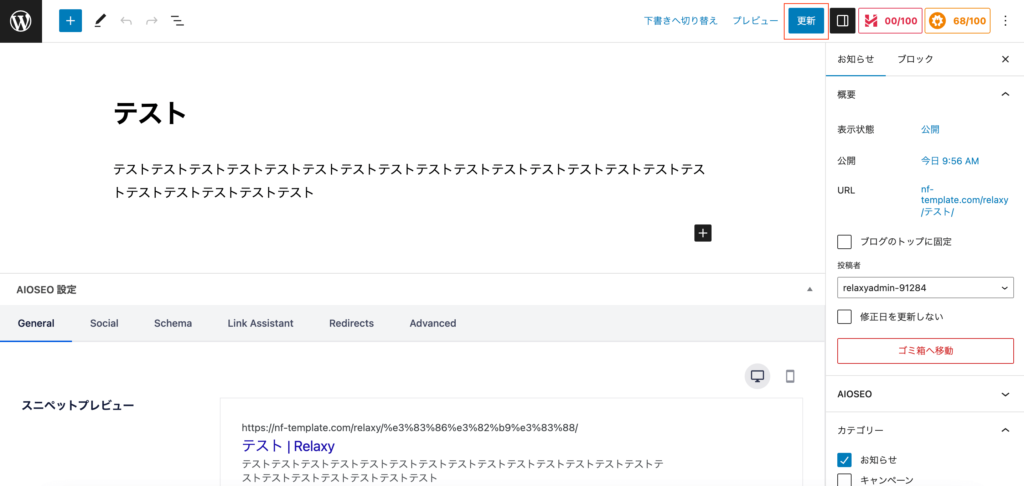Viewport: 1024px width, 486px height.
Task: Select the Link Assistant tab
Action: click(x=261, y=323)
